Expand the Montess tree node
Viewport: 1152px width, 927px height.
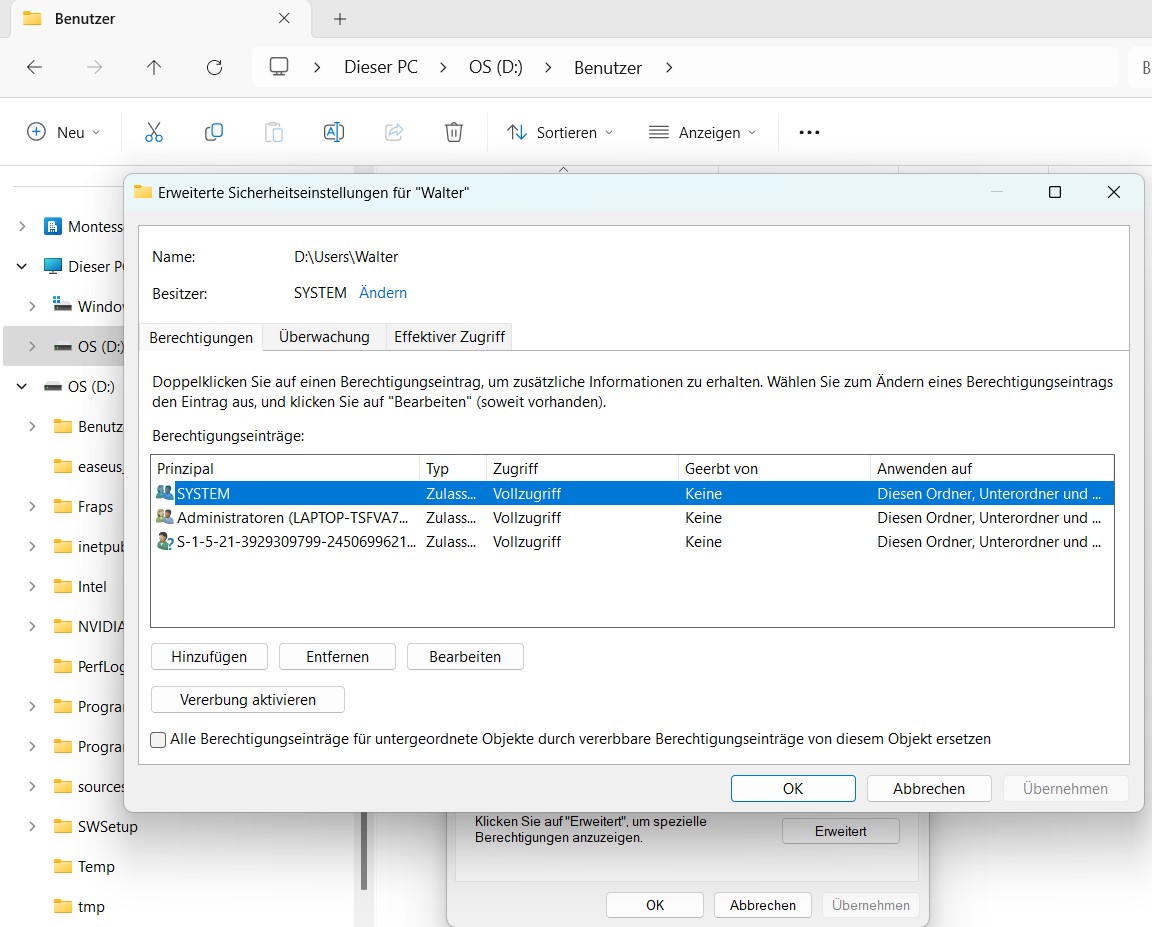click(22, 226)
